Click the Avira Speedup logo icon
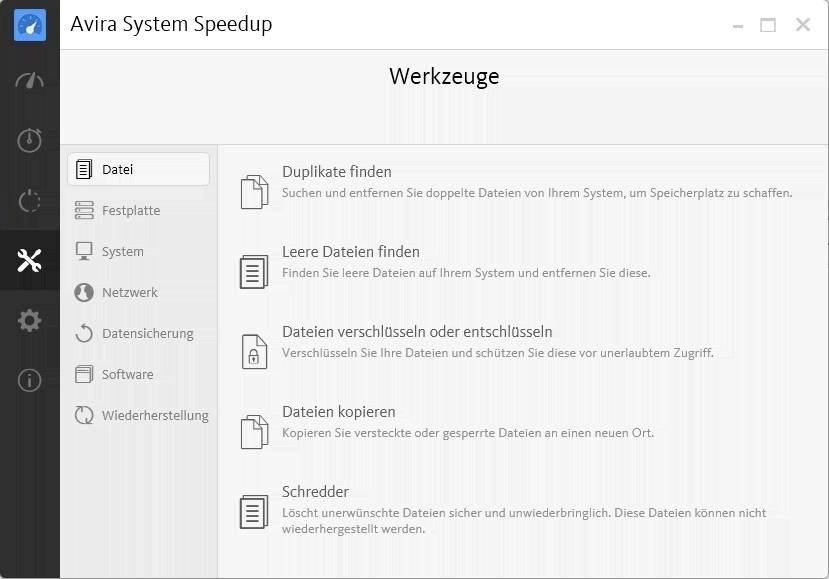The height and width of the screenshot is (579, 829). [x=30, y=25]
